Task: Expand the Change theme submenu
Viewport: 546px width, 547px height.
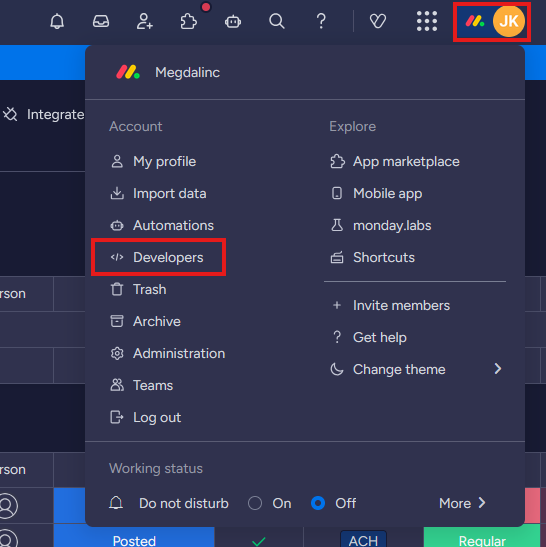Action: click(415, 369)
